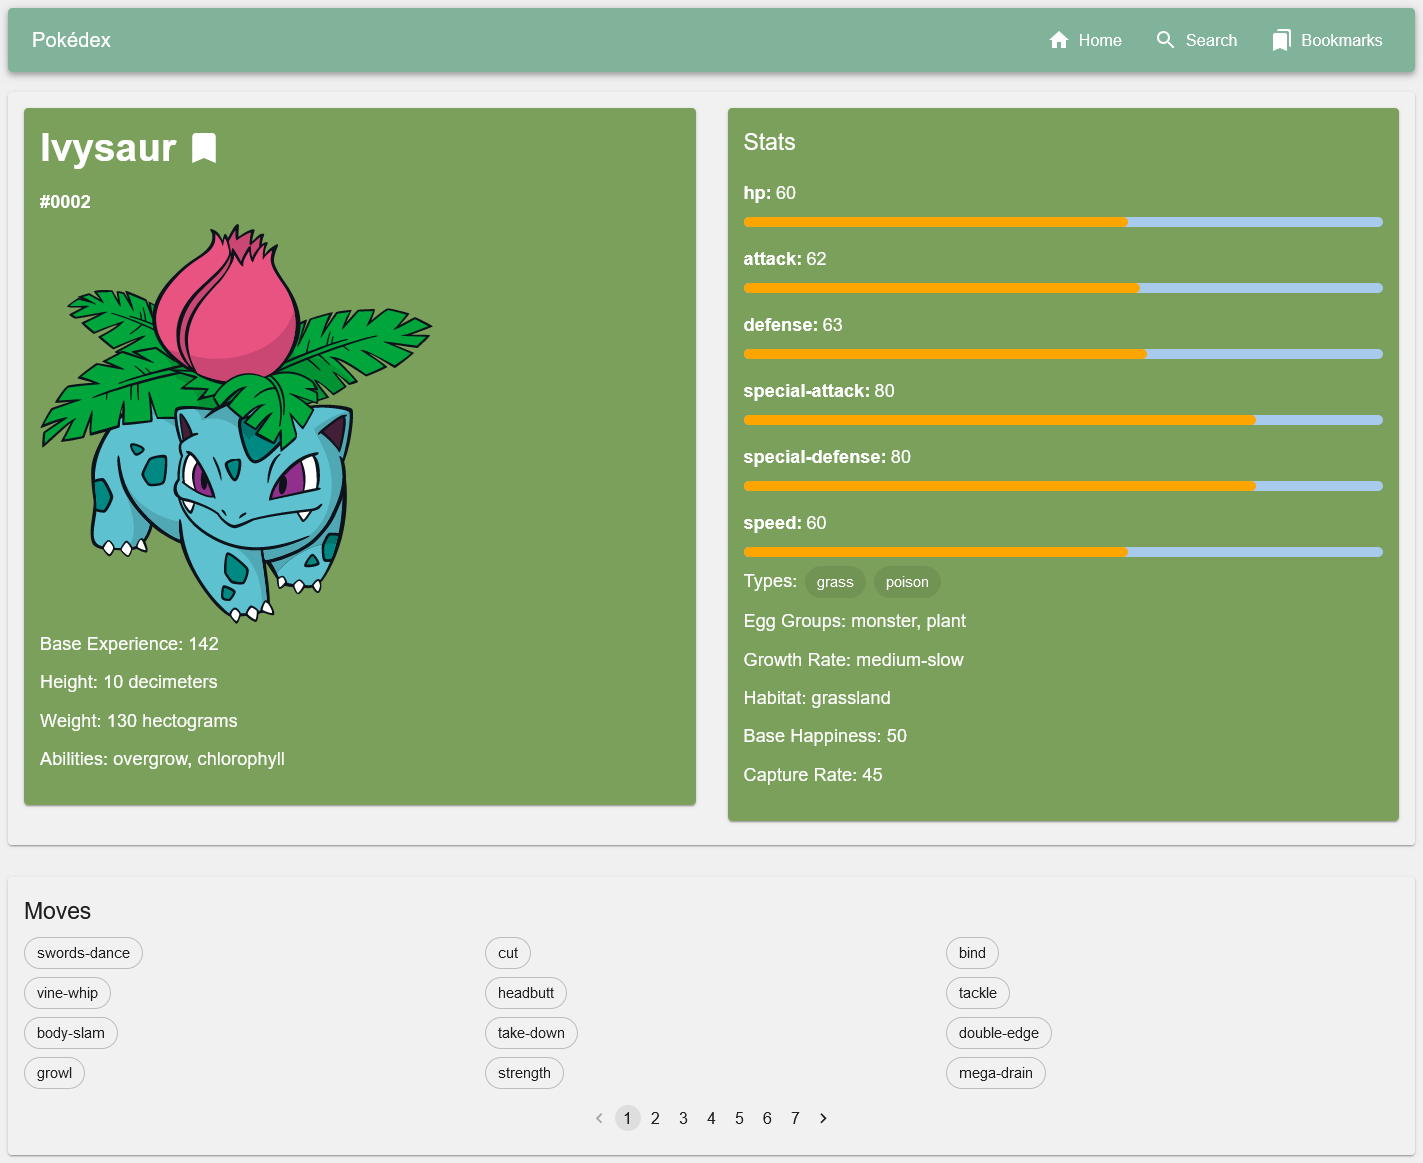Open the Bookmarks nav label
Viewport: 1423px width, 1163px height.
coord(1342,40)
